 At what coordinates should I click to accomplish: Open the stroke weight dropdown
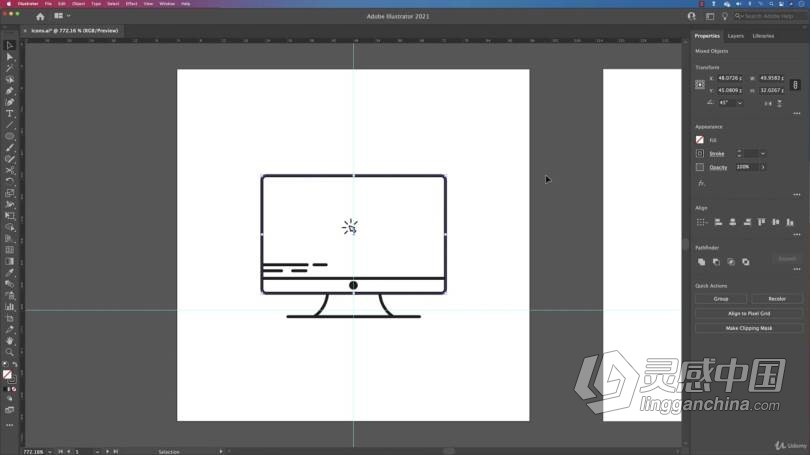(762, 153)
